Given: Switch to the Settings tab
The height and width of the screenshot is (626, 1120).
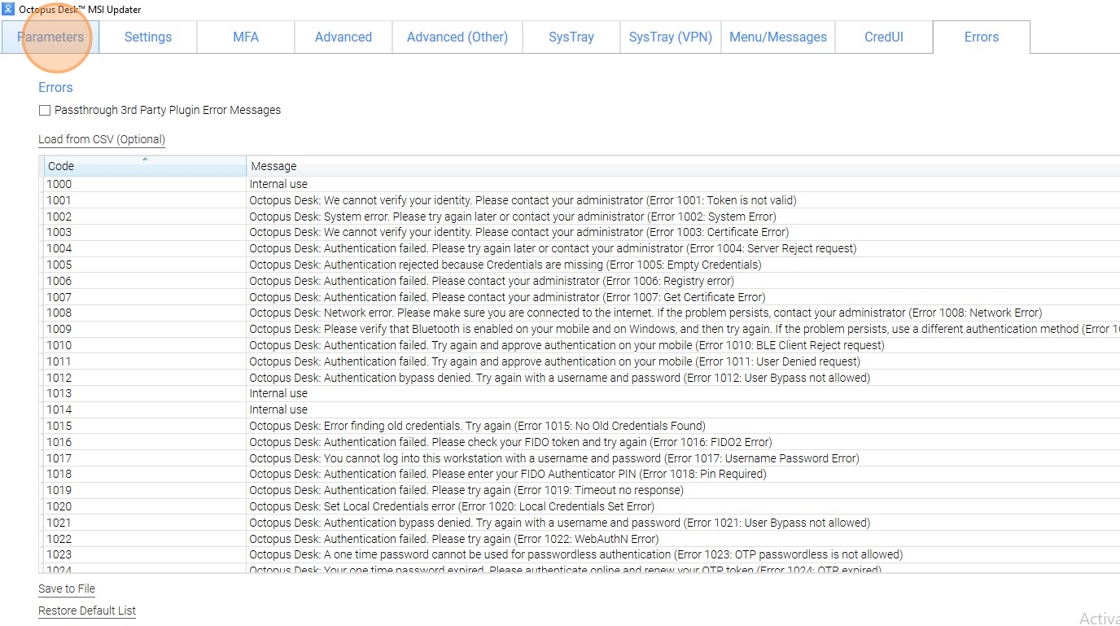Looking at the screenshot, I should 148,37.
